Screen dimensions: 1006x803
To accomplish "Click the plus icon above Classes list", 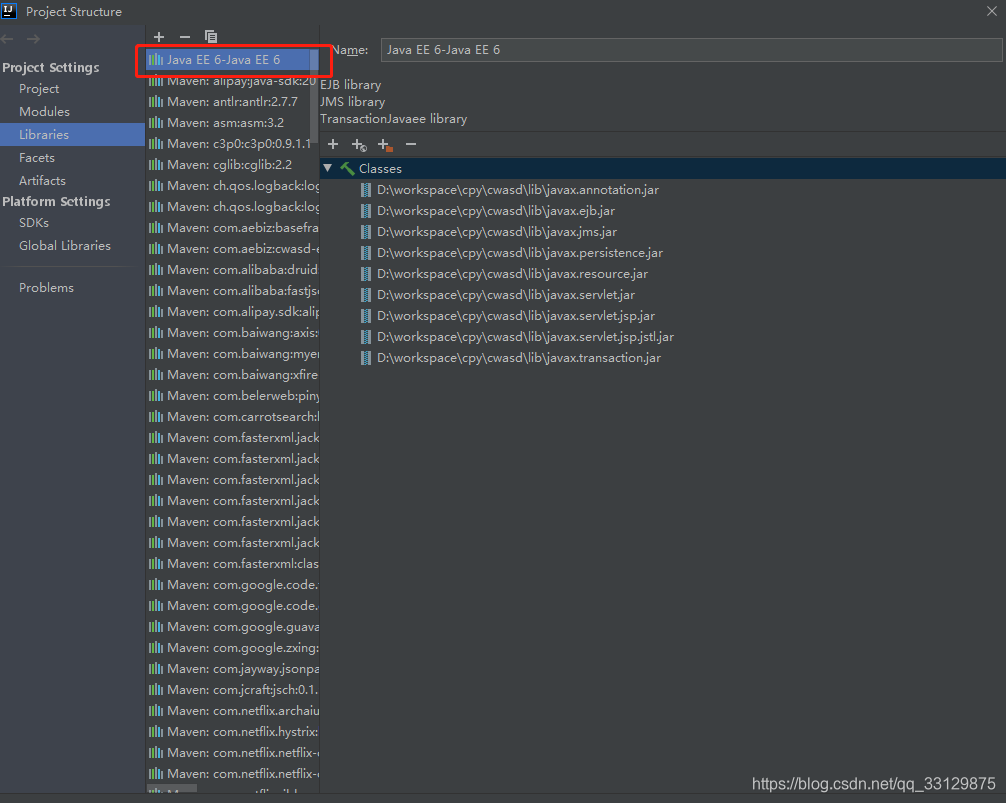I will click(333, 144).
